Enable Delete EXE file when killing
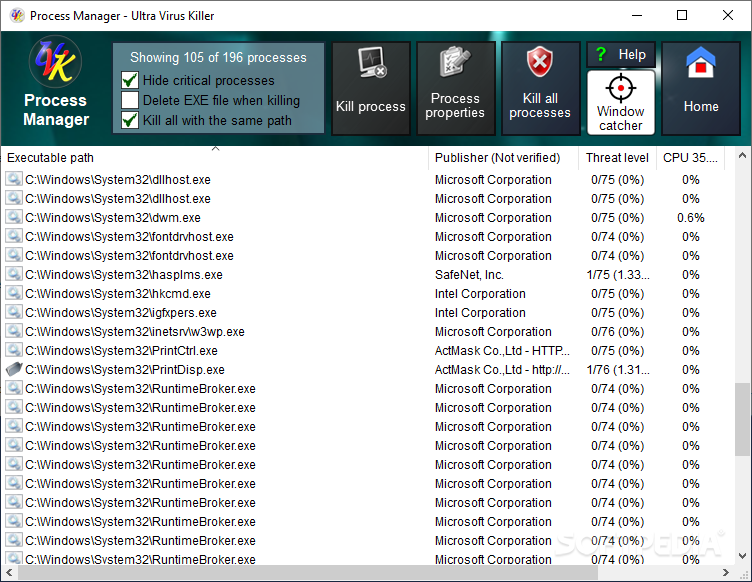Image resolution: width=752 pixels, height=582 pixels. point(129,100)
